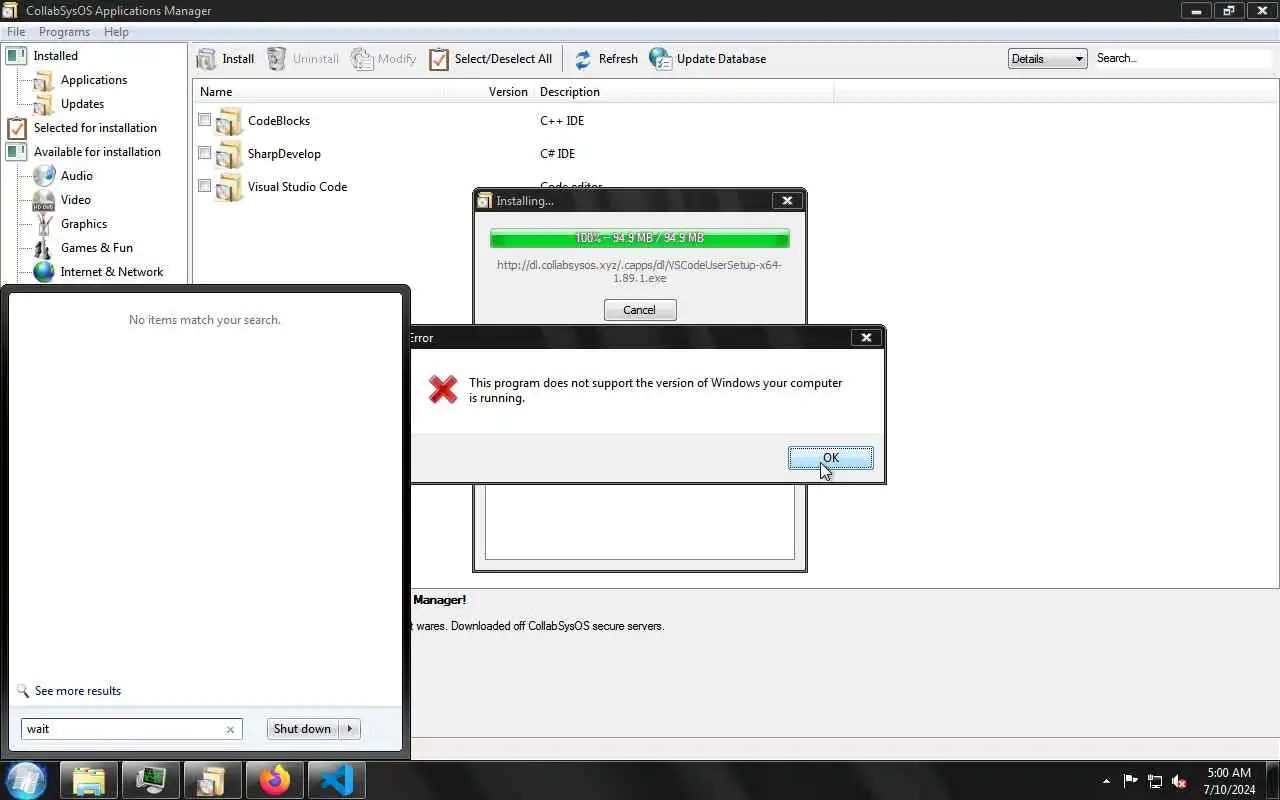Screen dimensions: 1280x800
Task: Click the taskbar clock
Action: [x=1229, y=781]
